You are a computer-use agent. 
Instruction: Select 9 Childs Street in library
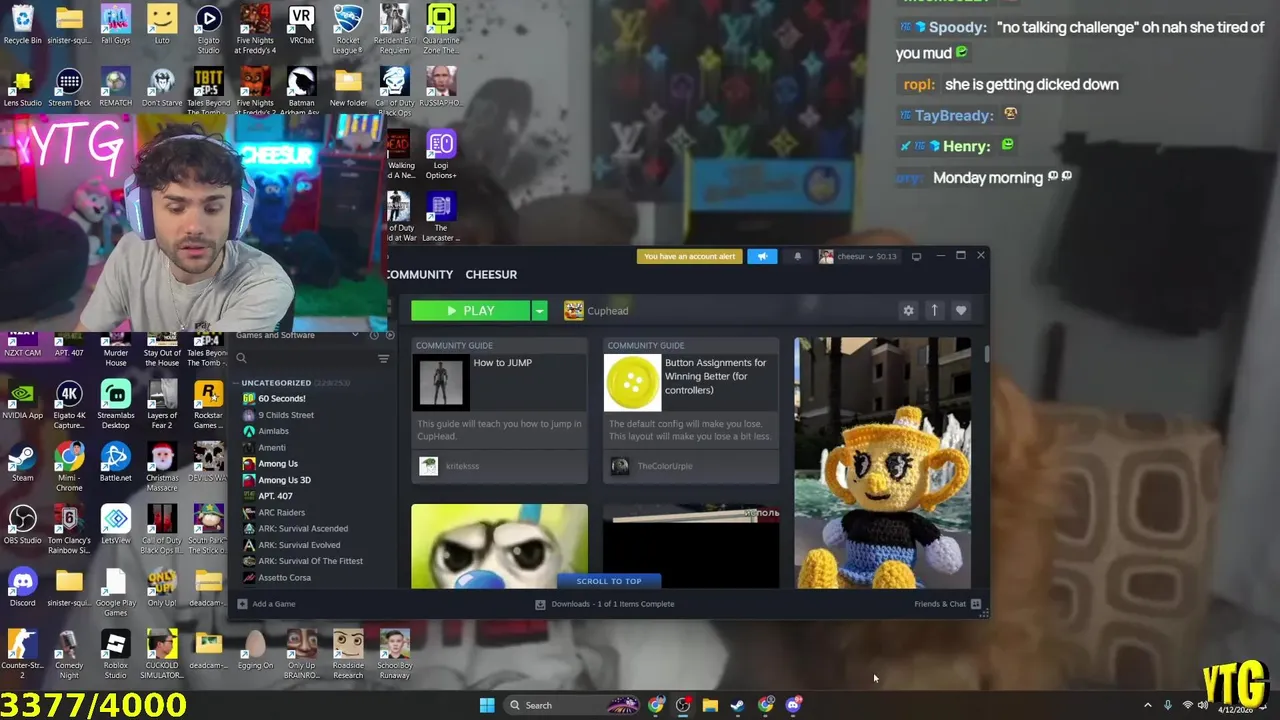pyautogui.click(x=286, y=415)
